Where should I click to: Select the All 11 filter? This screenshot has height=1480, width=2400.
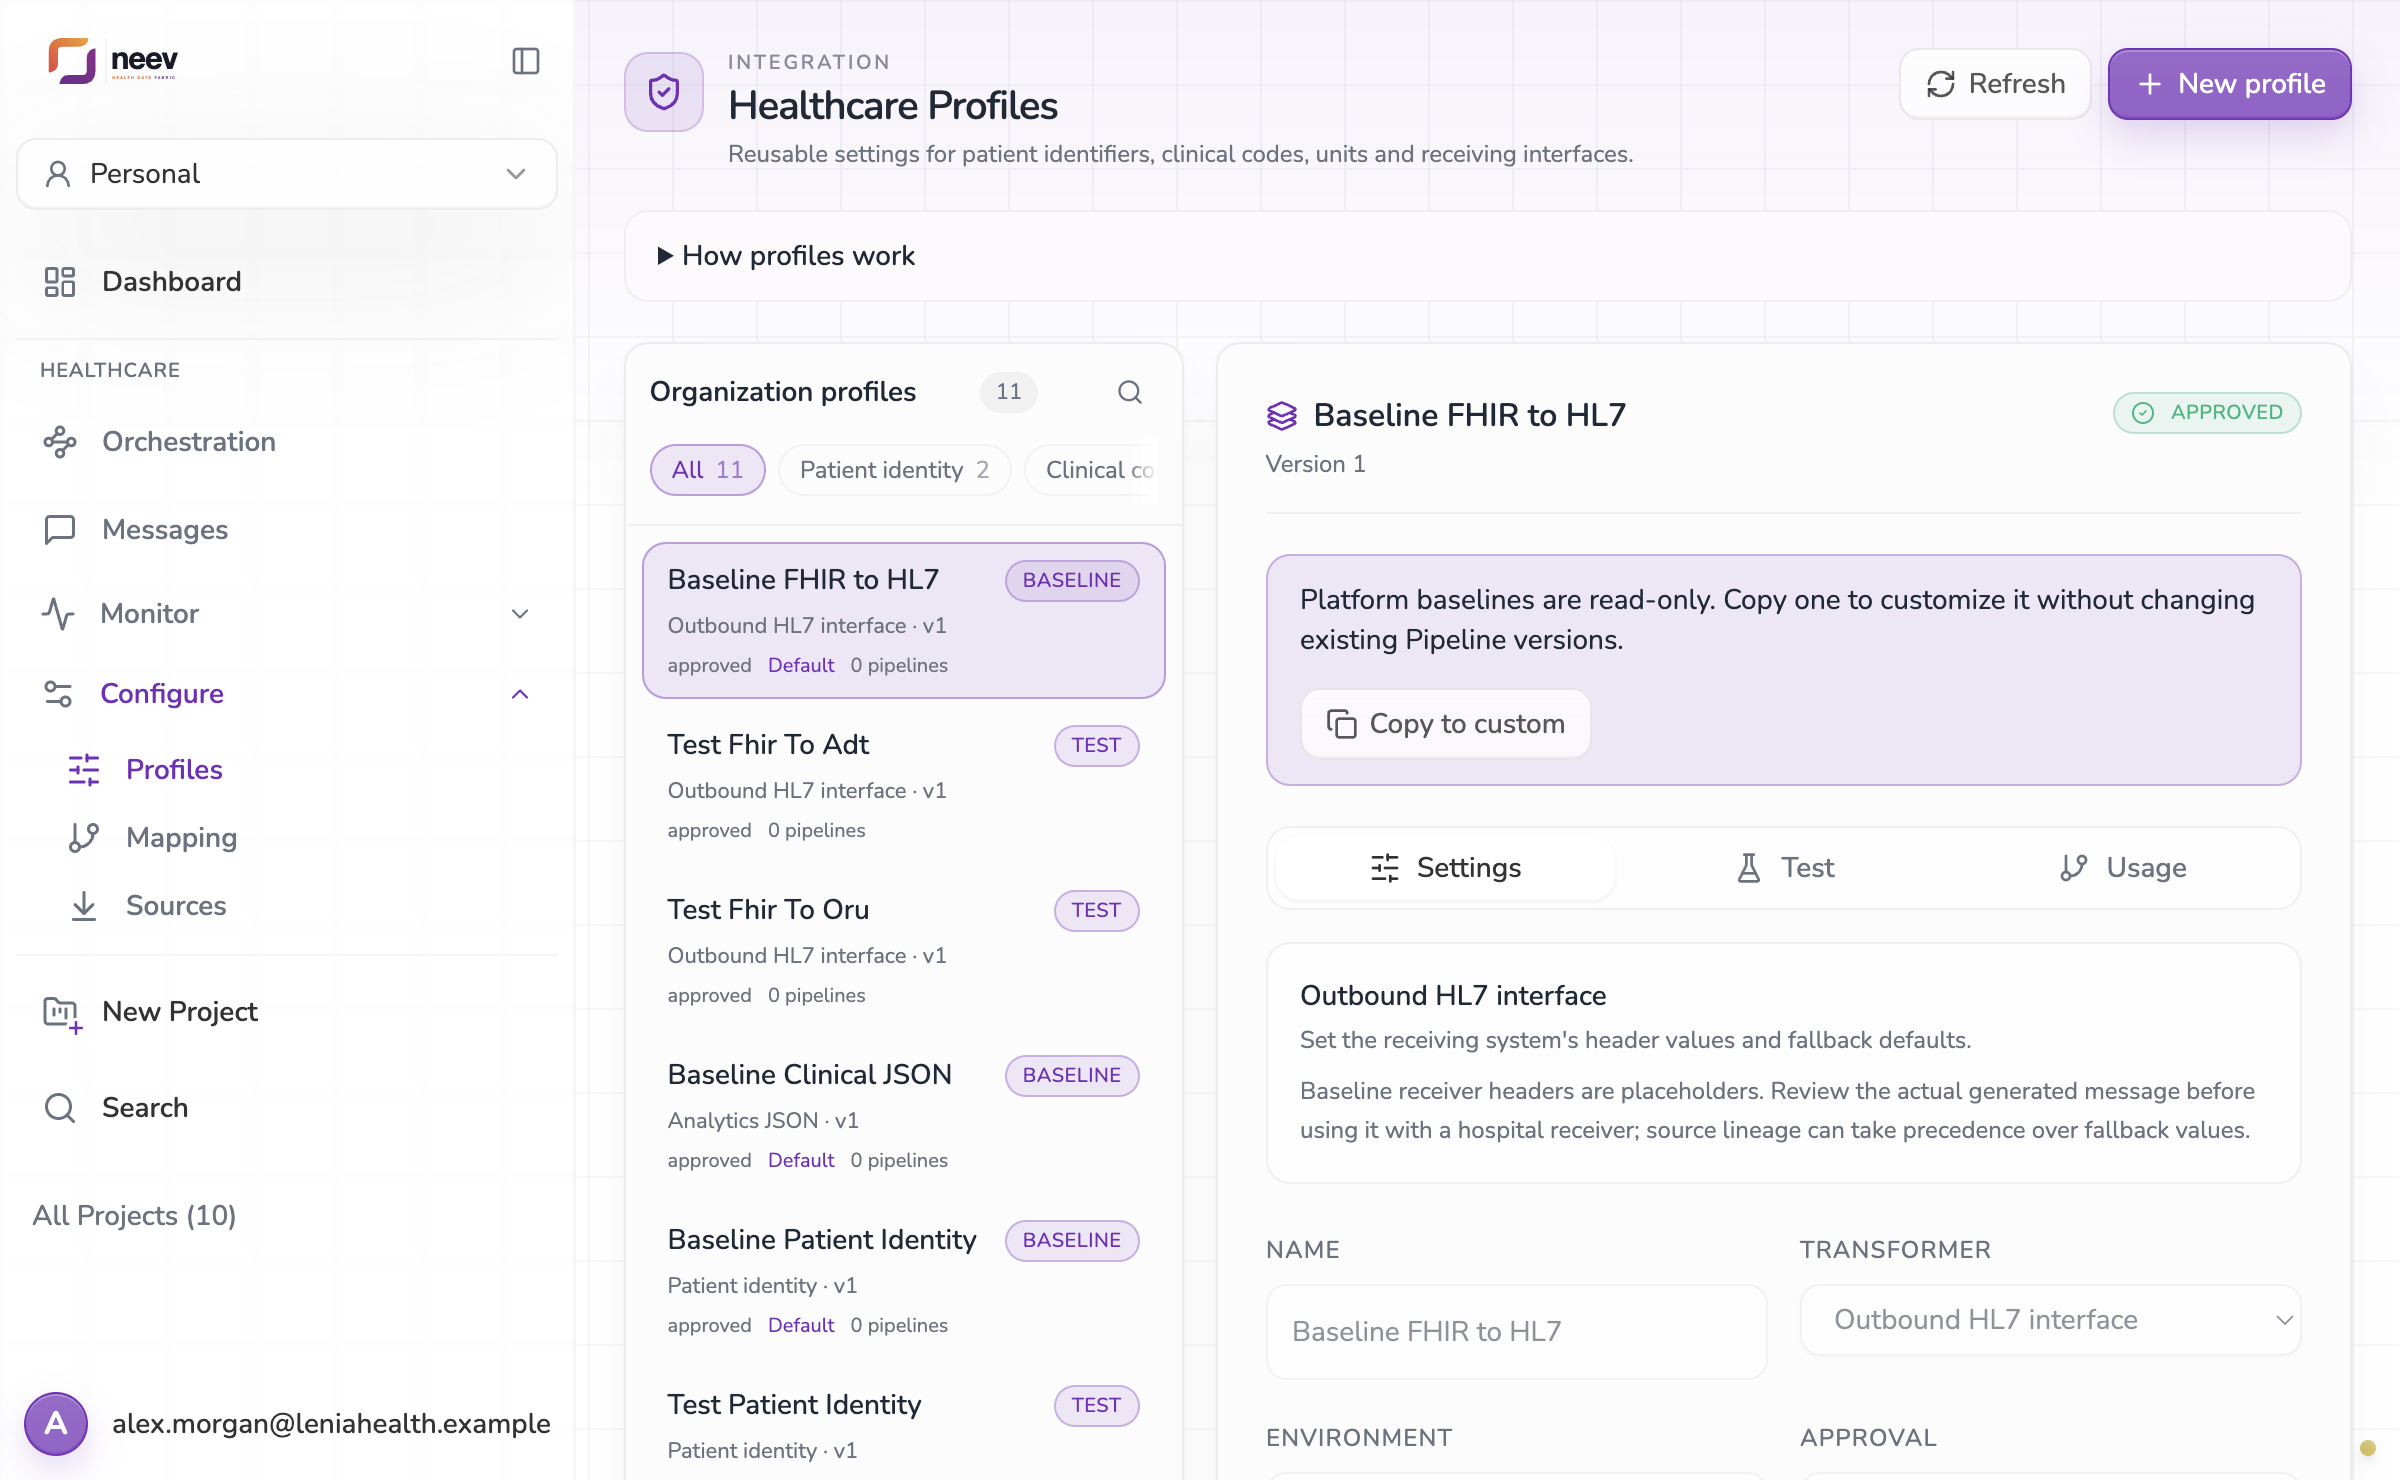click(x=707, y=470)
